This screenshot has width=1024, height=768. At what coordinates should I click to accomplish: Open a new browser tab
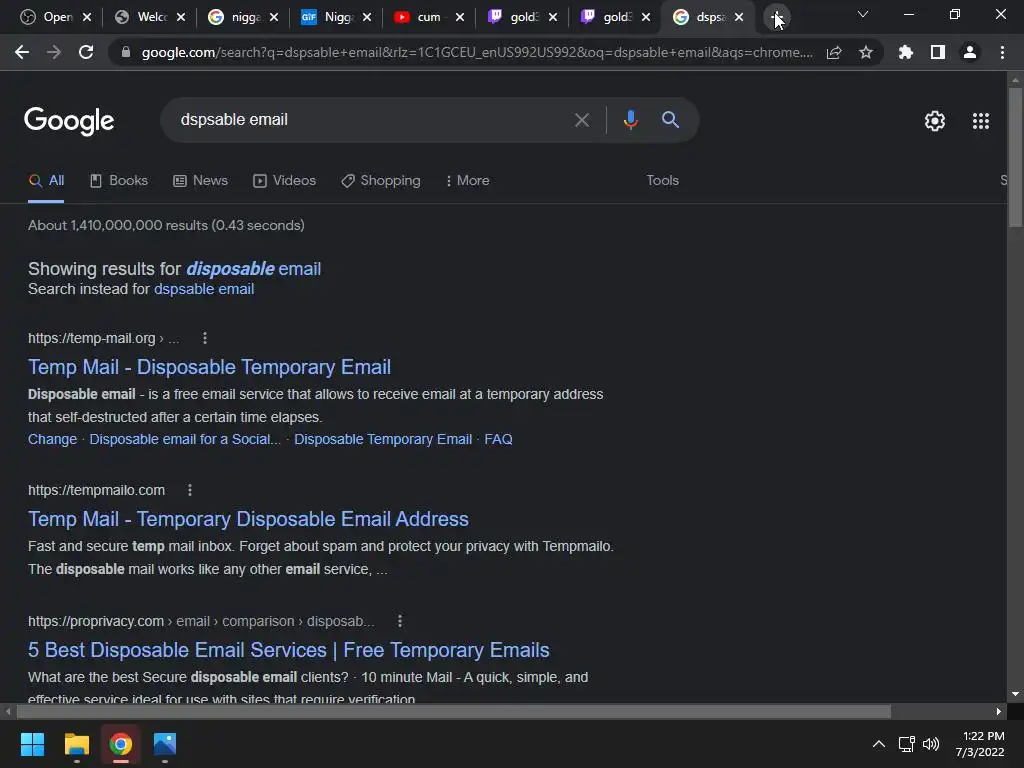coord(776,18)
